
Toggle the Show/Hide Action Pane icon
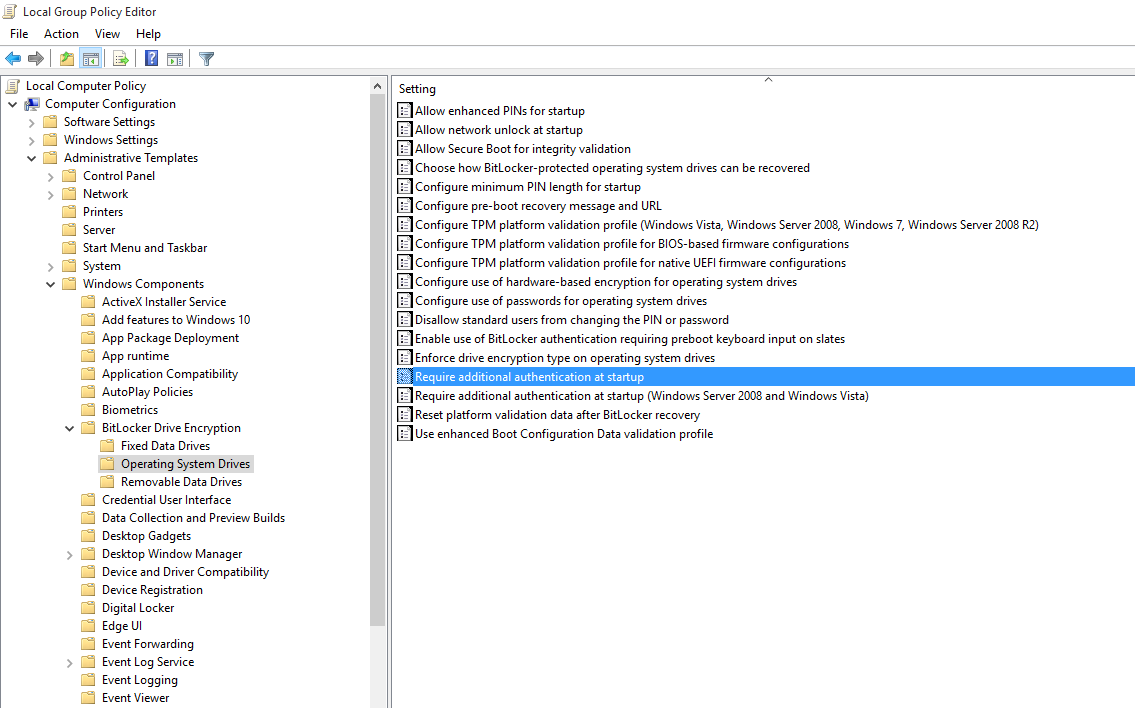pos(174,59)
